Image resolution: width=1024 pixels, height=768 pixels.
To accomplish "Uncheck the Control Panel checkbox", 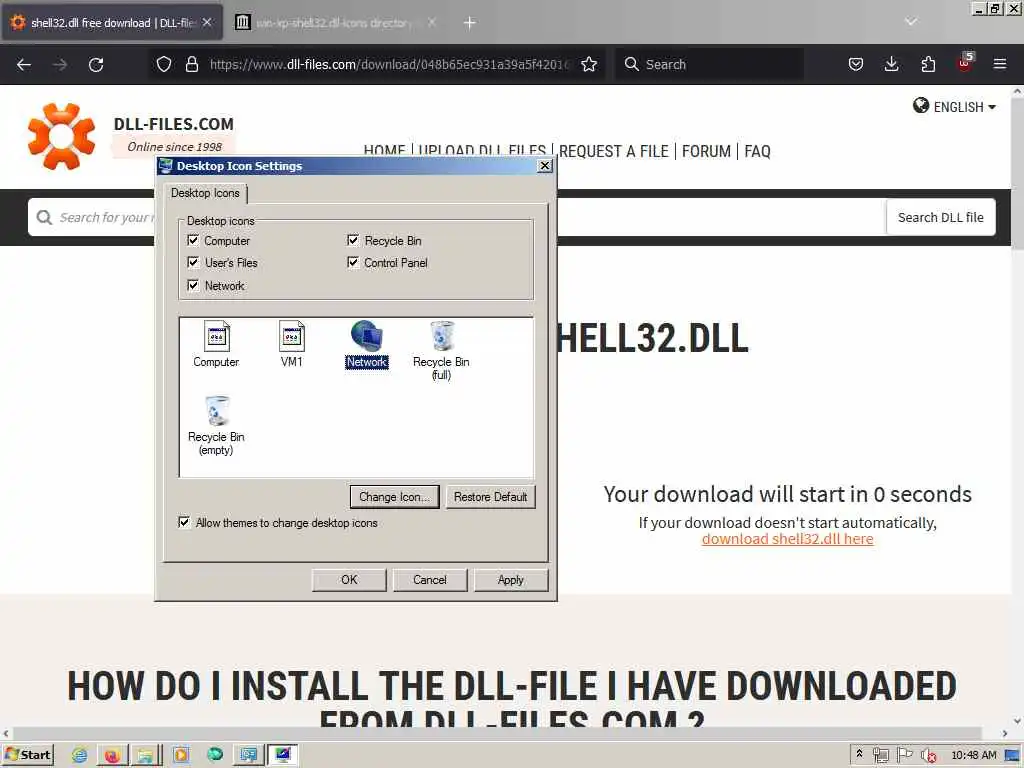I will [x=353, y=263].
